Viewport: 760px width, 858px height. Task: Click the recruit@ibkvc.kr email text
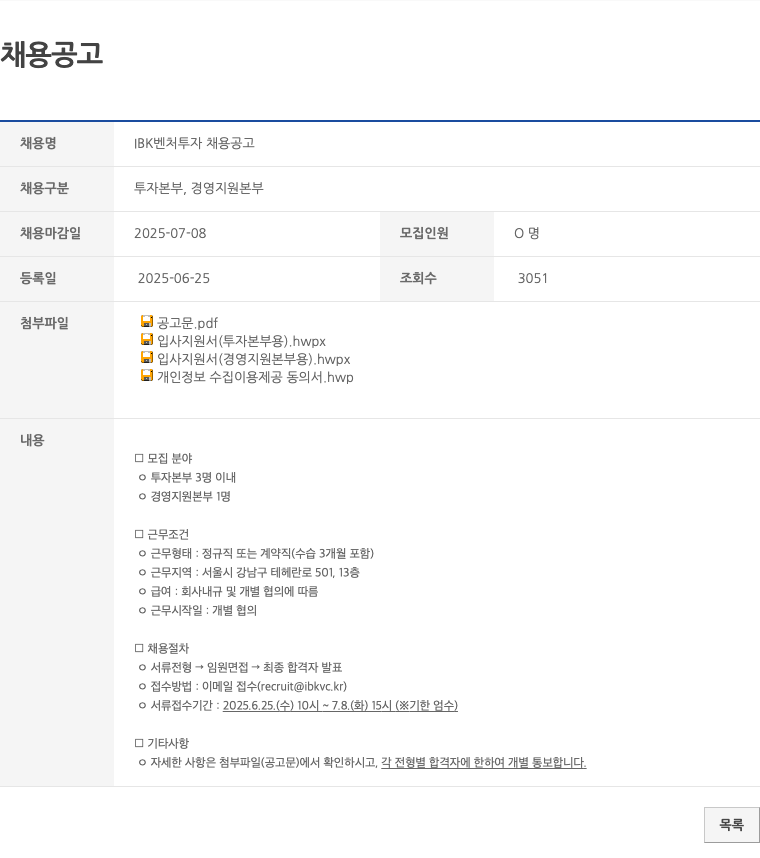[x=302, y=686]
